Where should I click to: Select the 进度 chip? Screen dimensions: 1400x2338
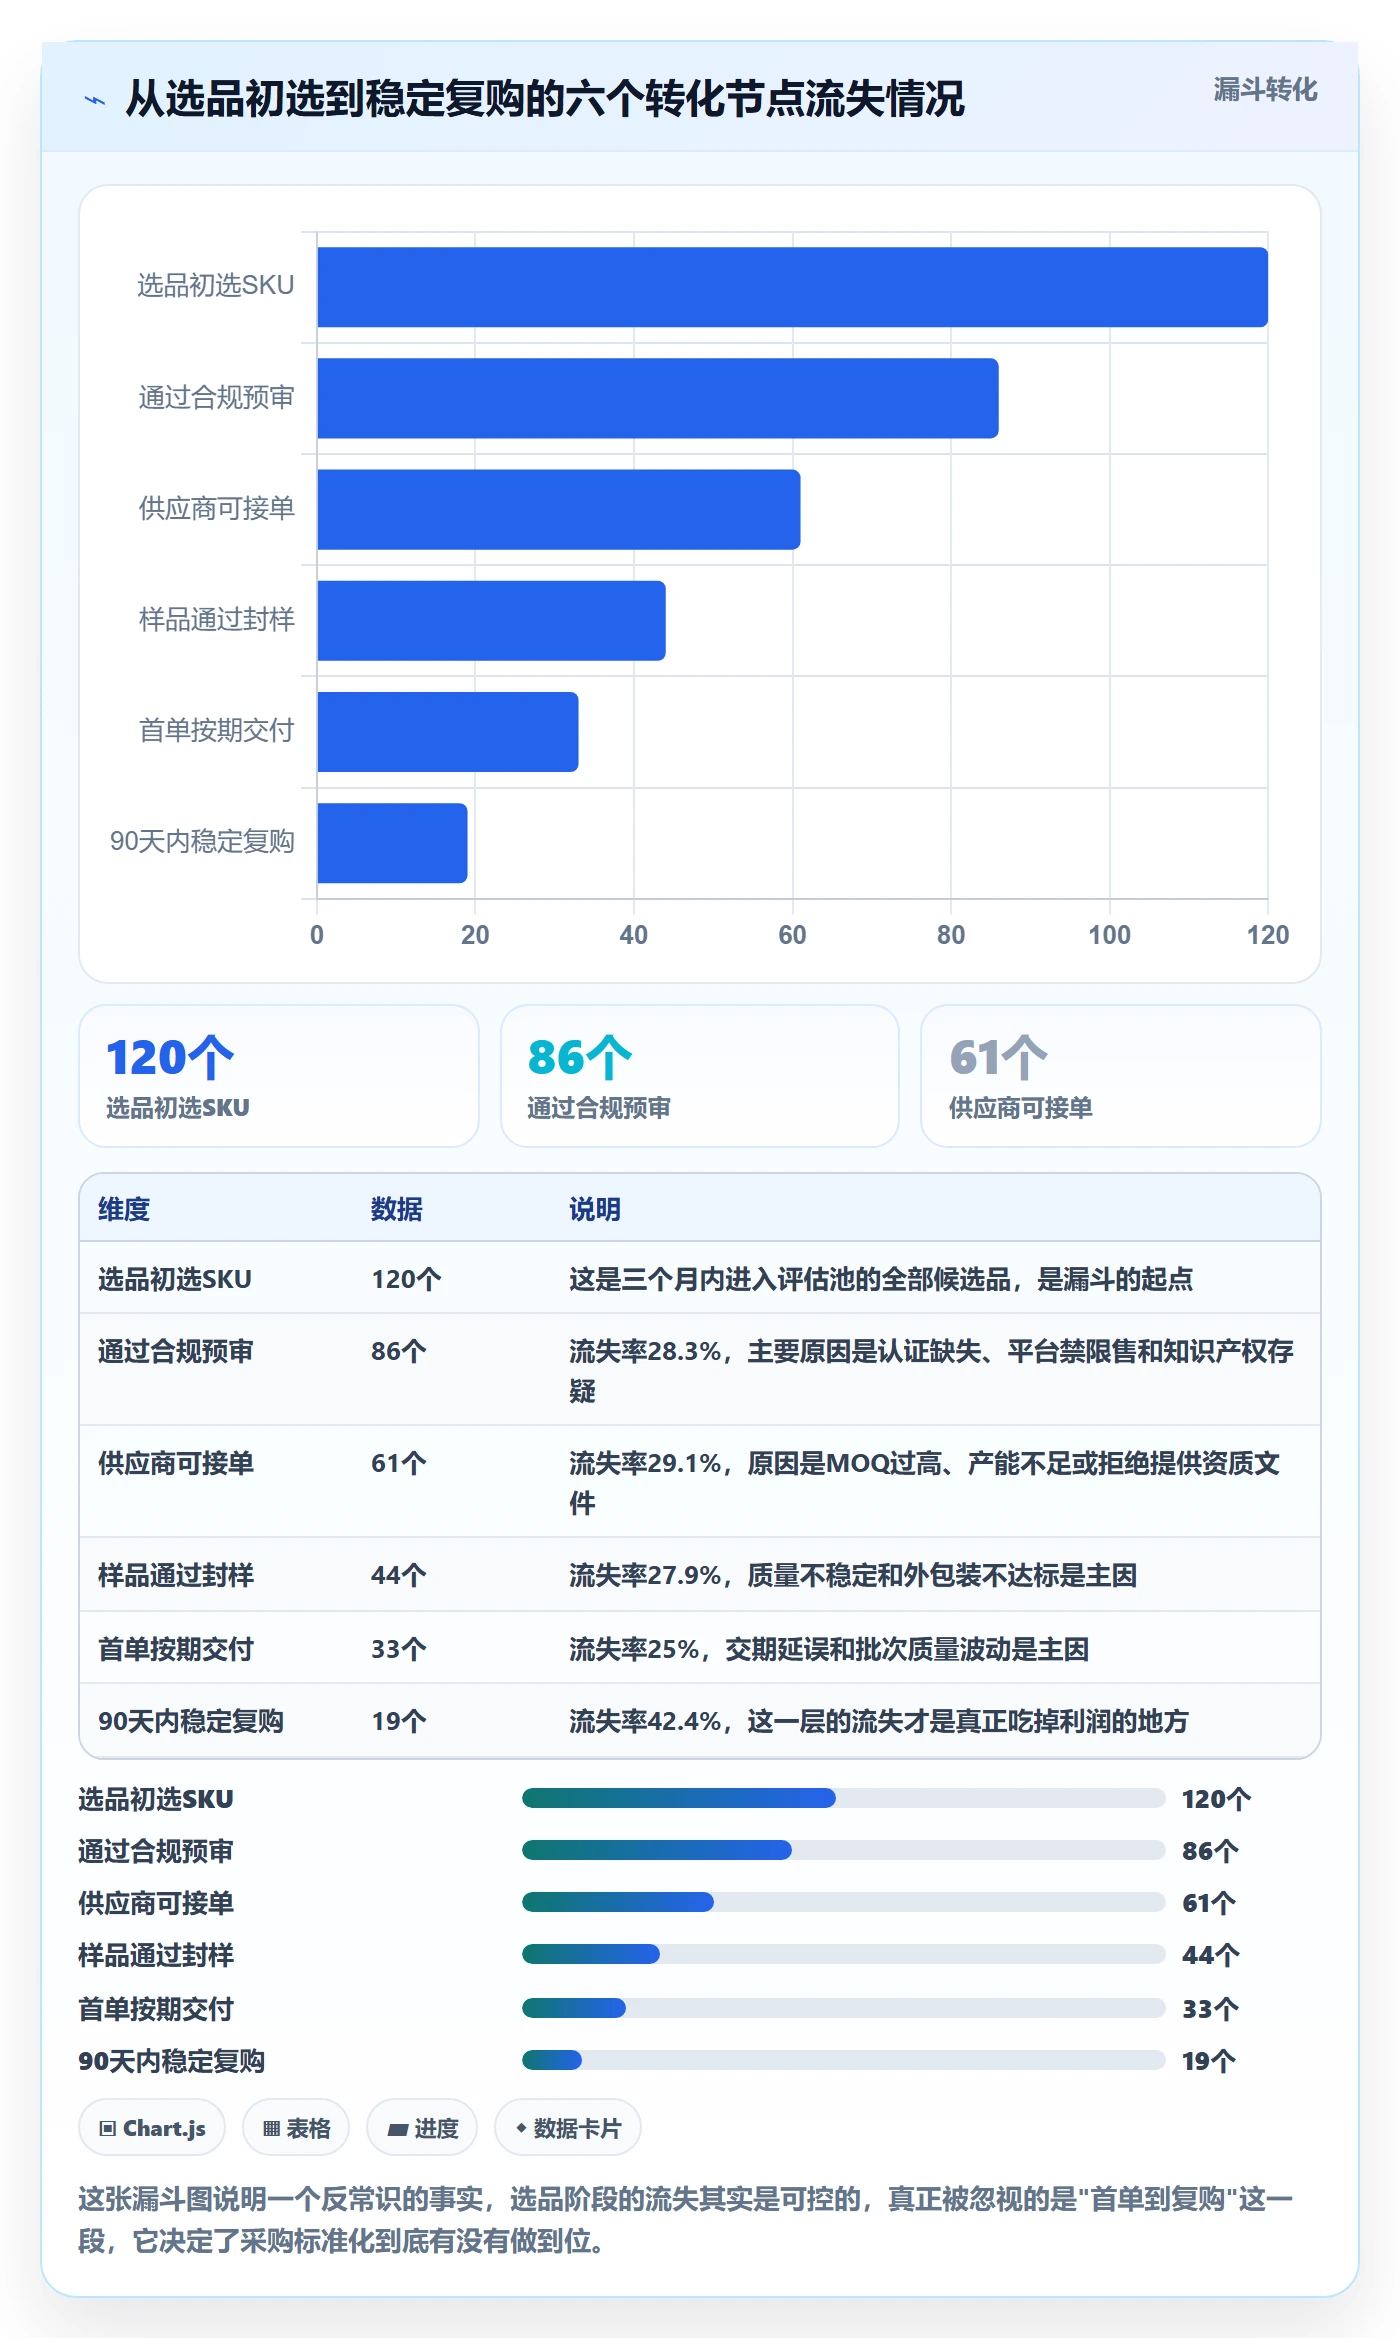[x=422, y=2128]
